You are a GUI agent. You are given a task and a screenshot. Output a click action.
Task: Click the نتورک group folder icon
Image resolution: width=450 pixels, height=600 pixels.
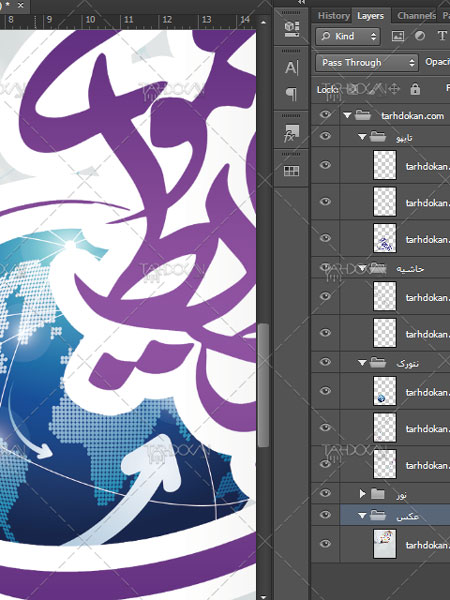[378, 362]
